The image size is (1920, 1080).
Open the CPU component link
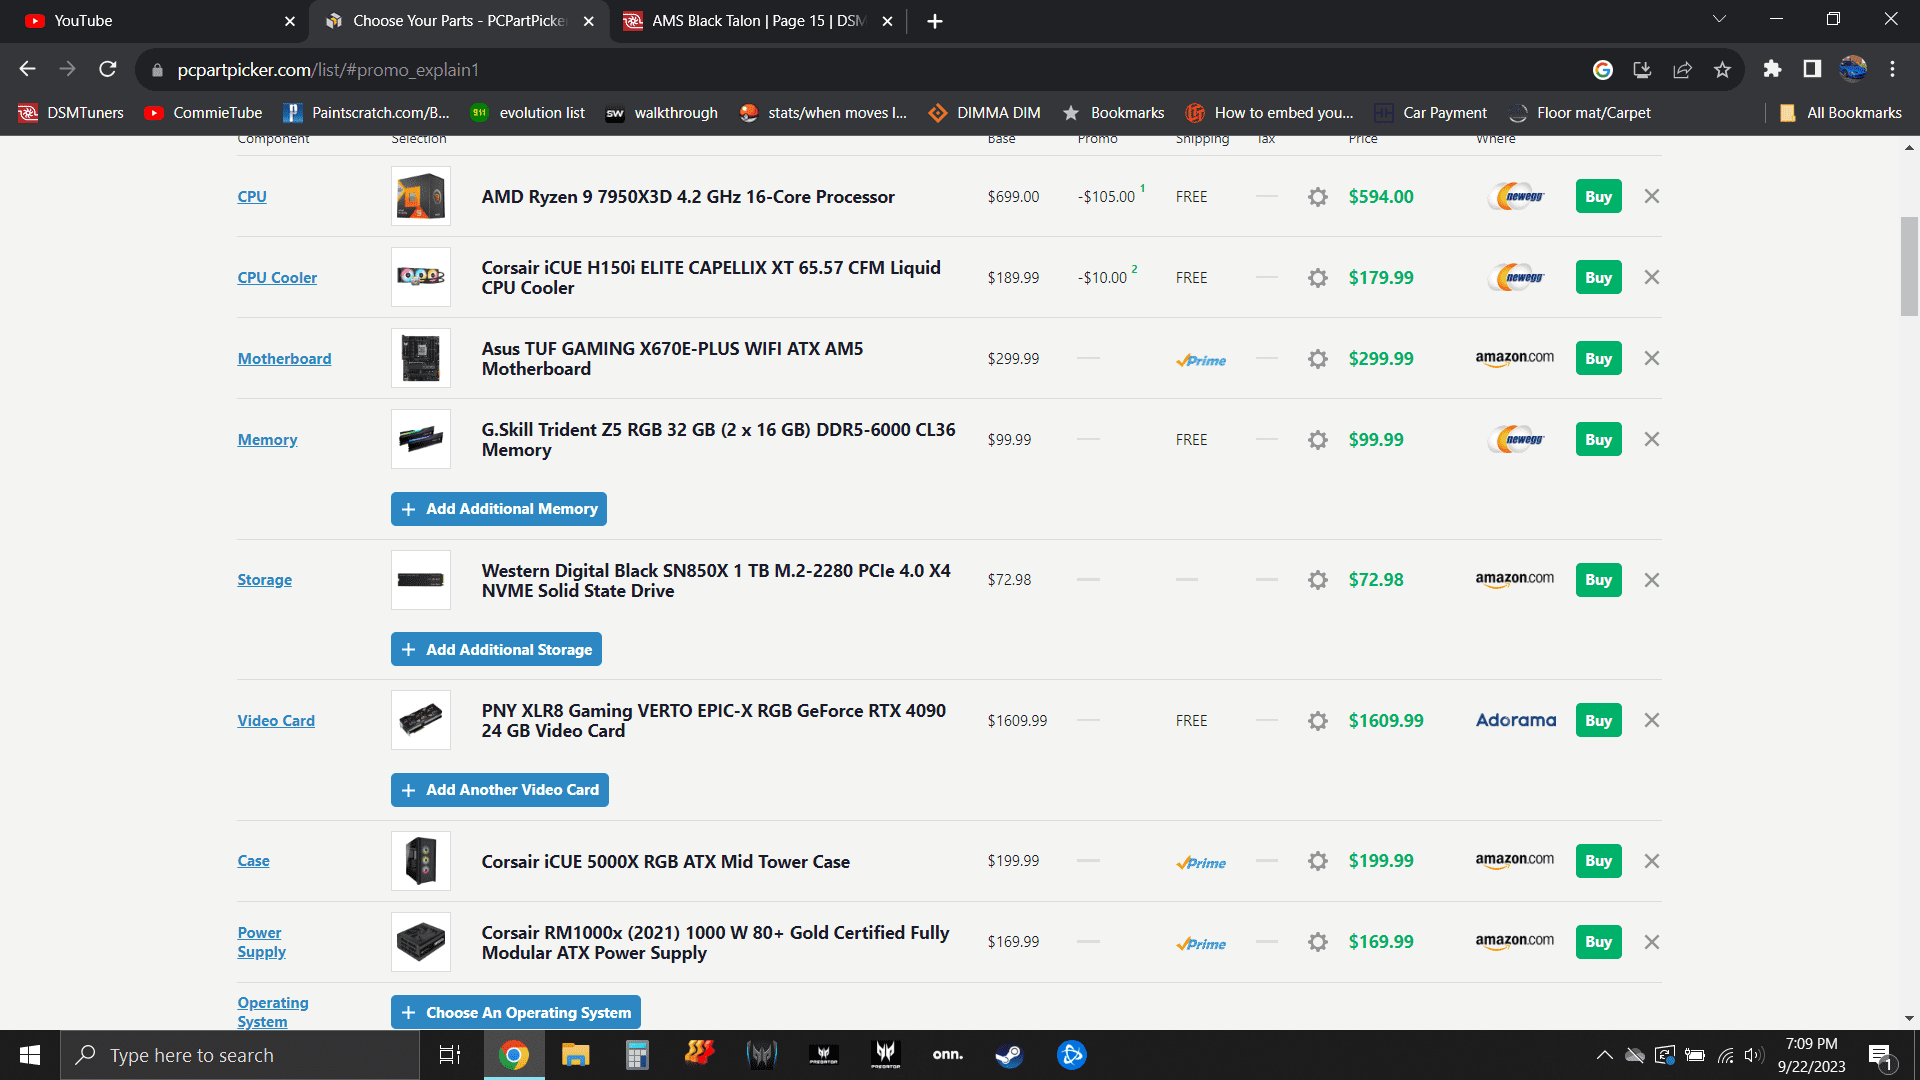pos(252,197)
